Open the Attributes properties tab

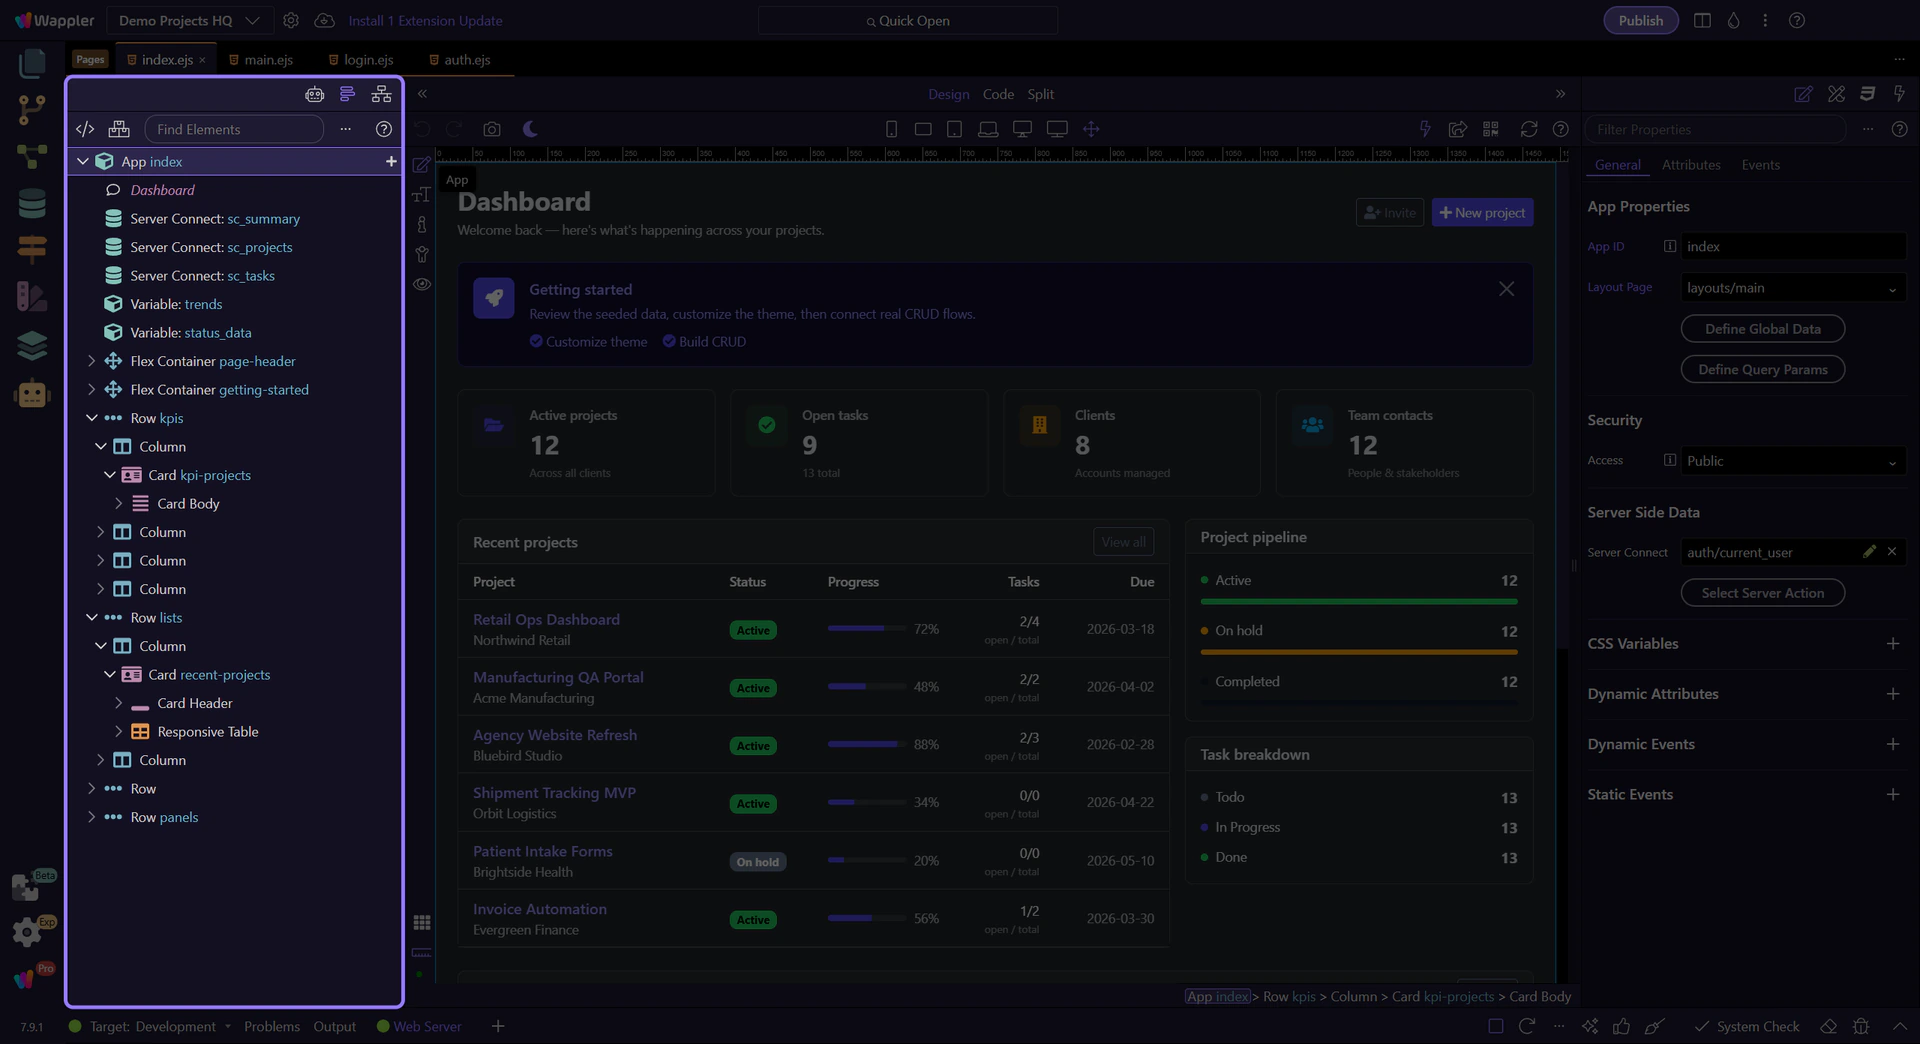point(1691,165)
